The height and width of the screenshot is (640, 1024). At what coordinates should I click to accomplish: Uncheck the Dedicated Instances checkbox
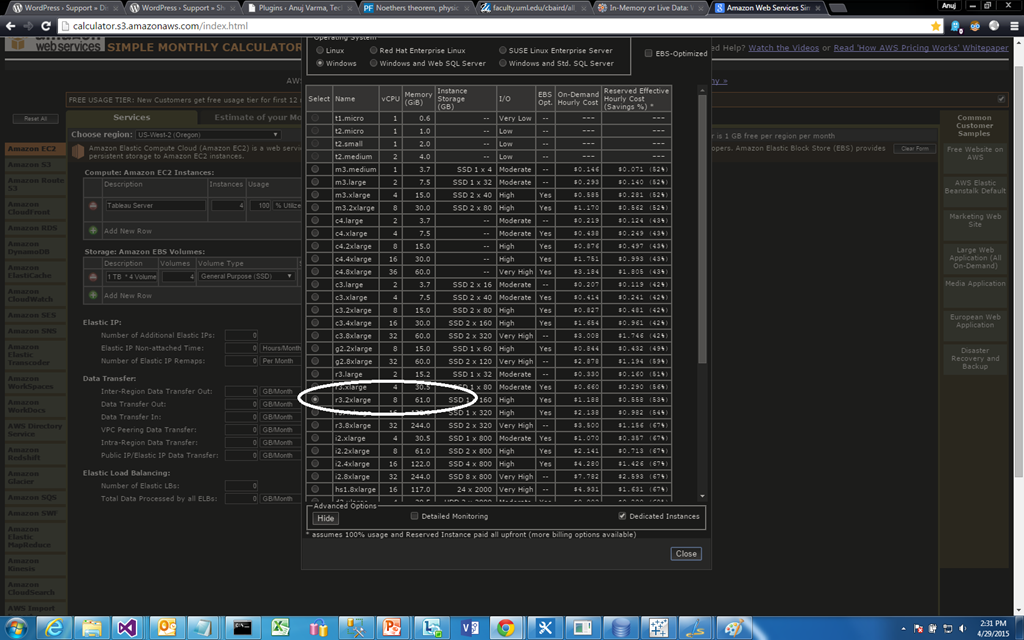point(622,516)
